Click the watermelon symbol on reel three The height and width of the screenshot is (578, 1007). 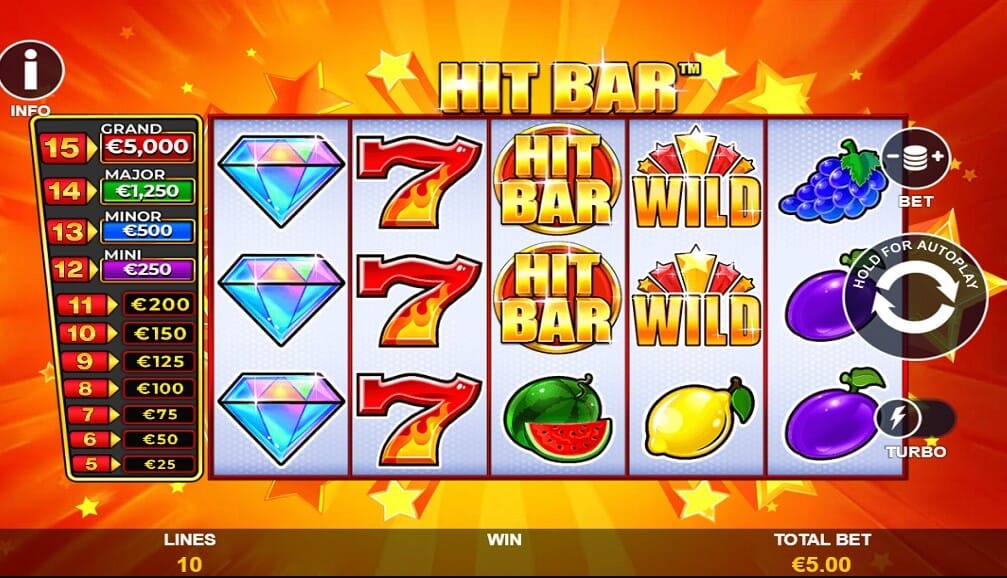557,416
